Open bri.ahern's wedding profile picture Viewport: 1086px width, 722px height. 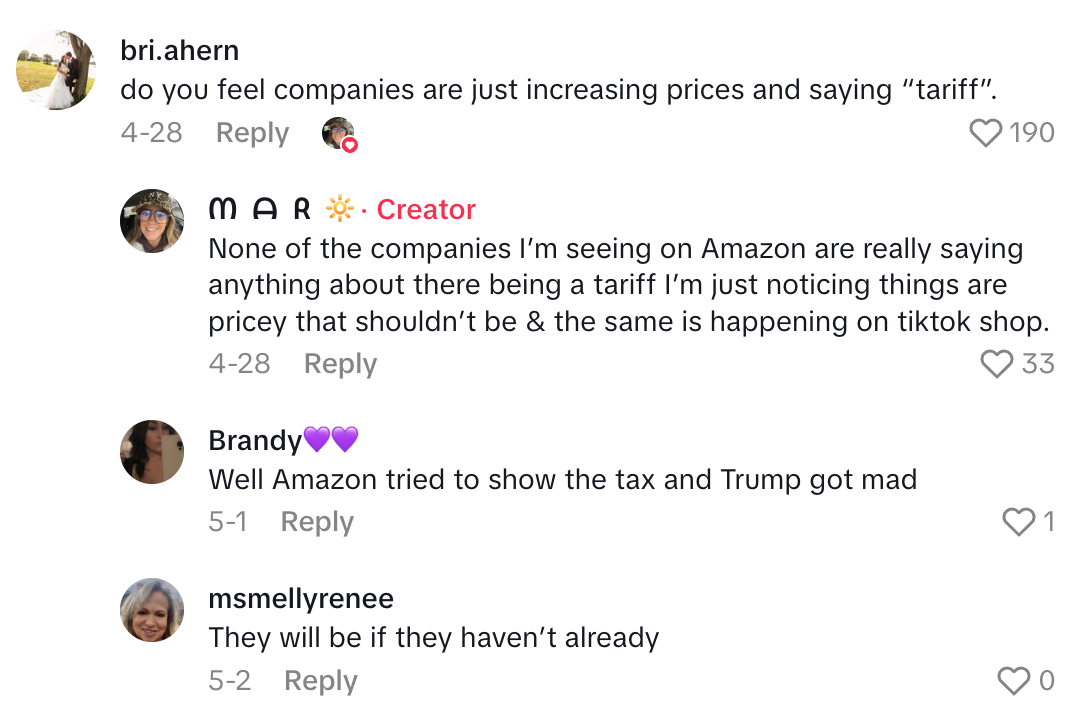56,70
